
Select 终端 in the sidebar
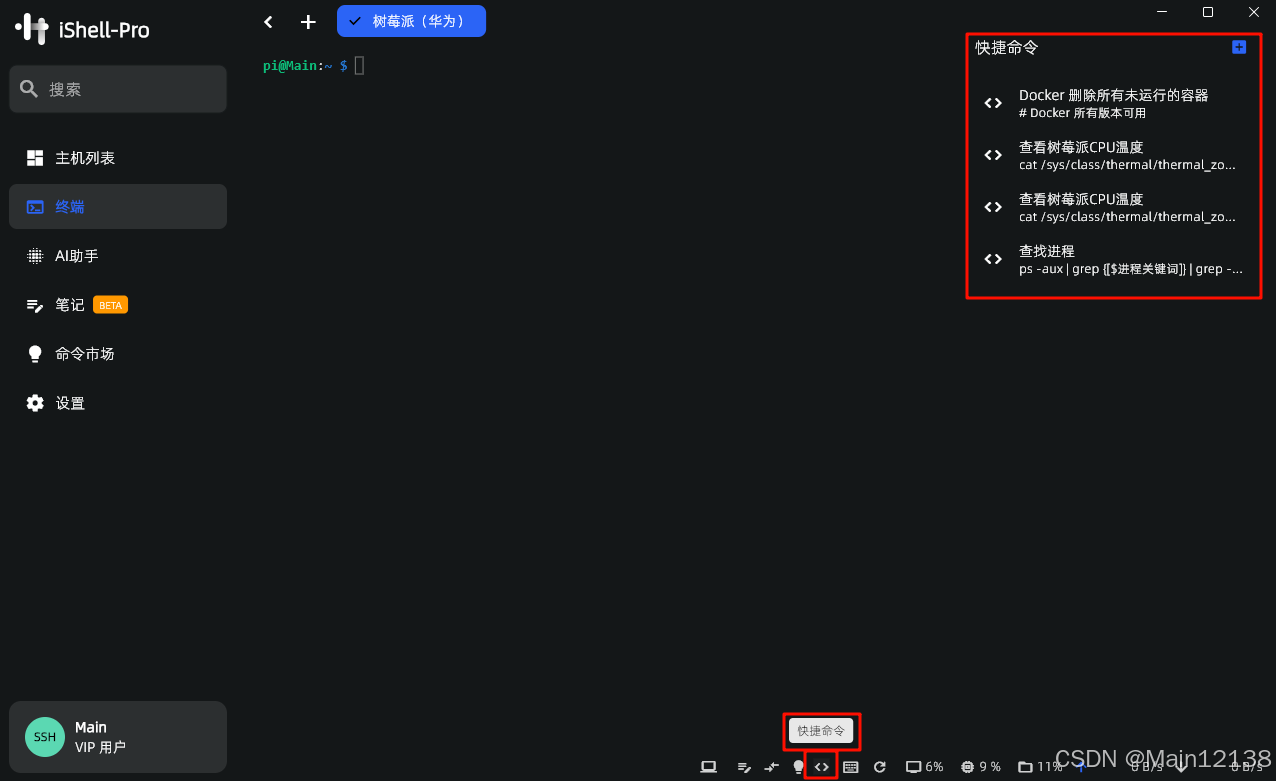117,207
